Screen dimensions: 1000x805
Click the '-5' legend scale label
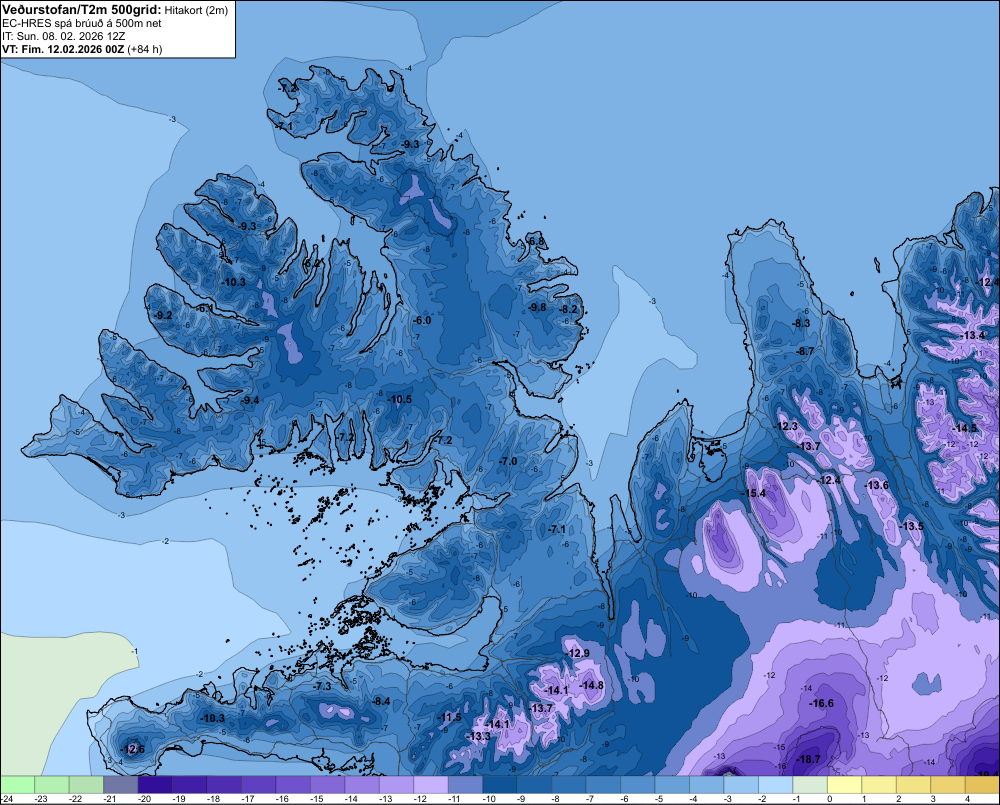(659, 799)
